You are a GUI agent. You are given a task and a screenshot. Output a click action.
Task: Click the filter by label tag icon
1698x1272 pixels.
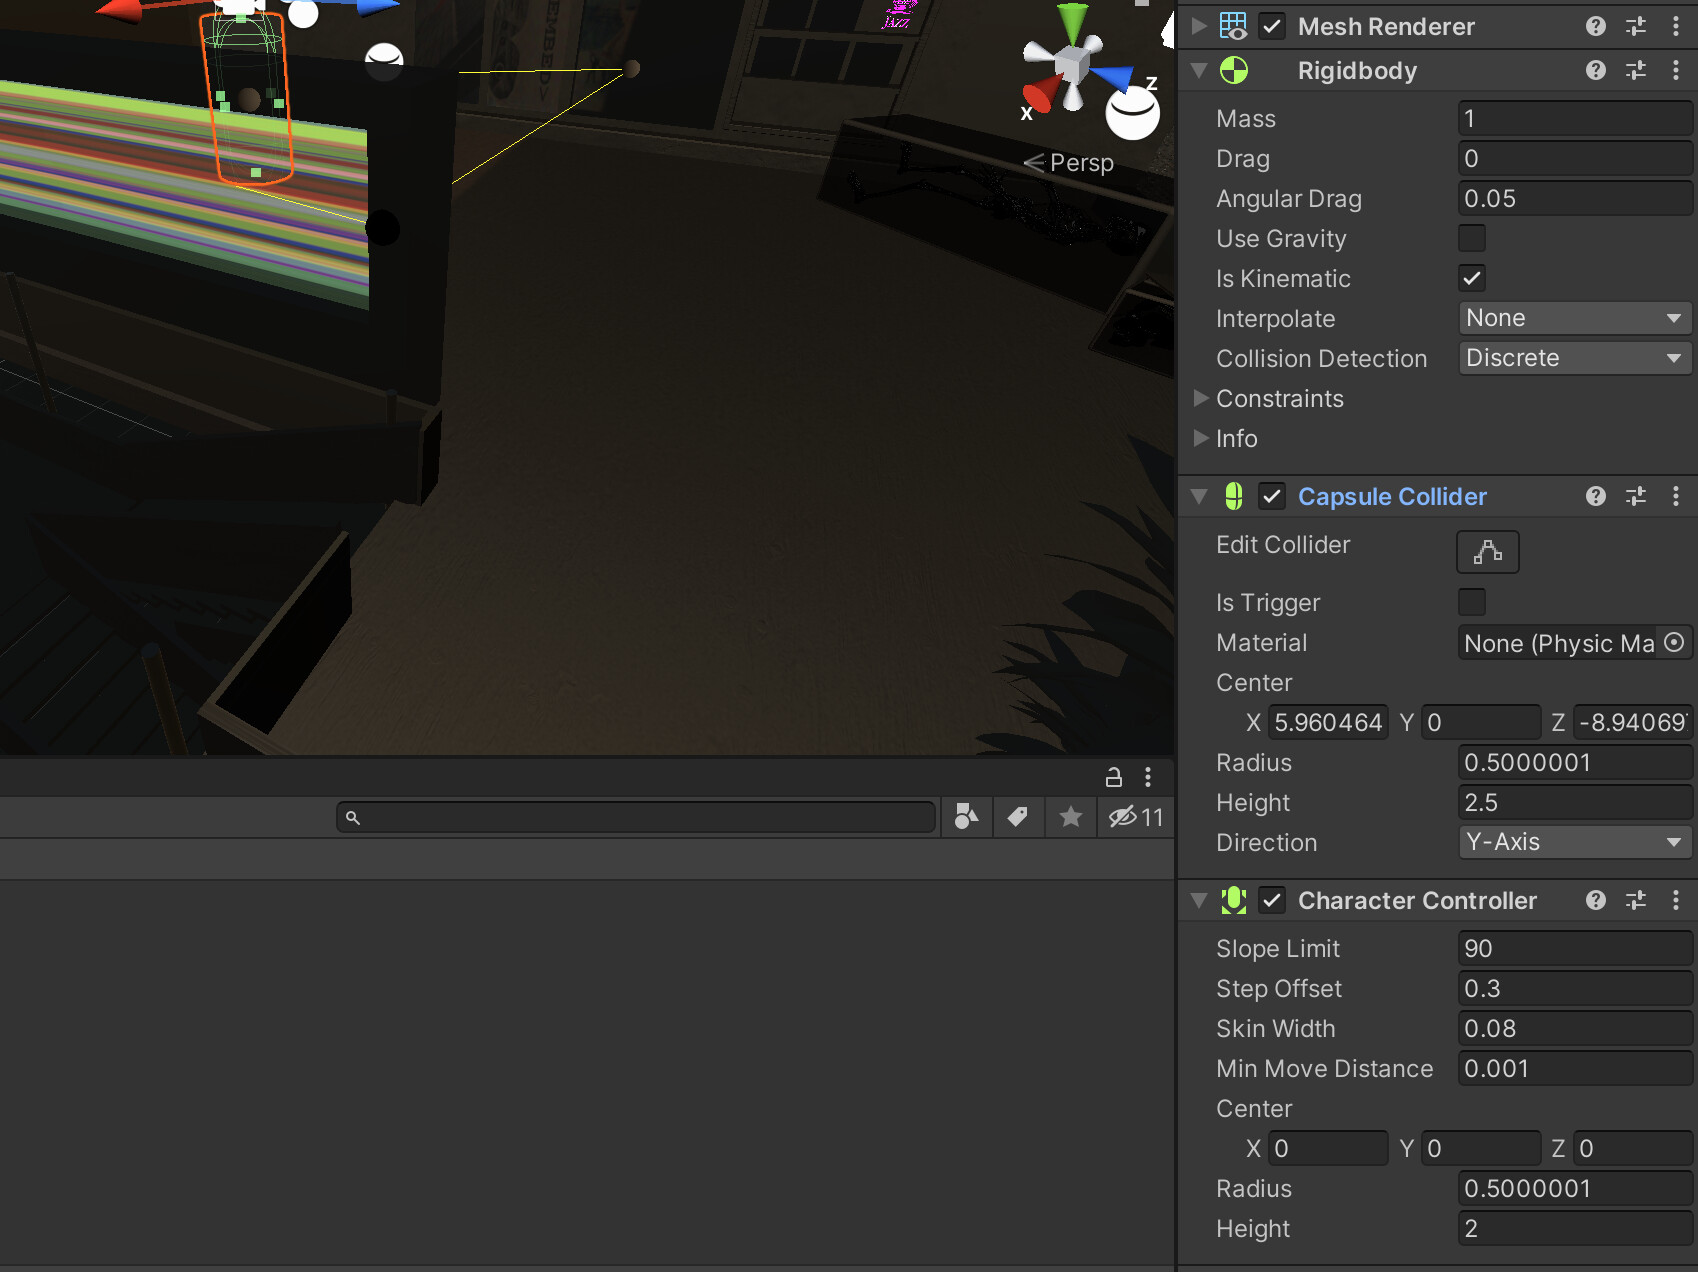1018,817
